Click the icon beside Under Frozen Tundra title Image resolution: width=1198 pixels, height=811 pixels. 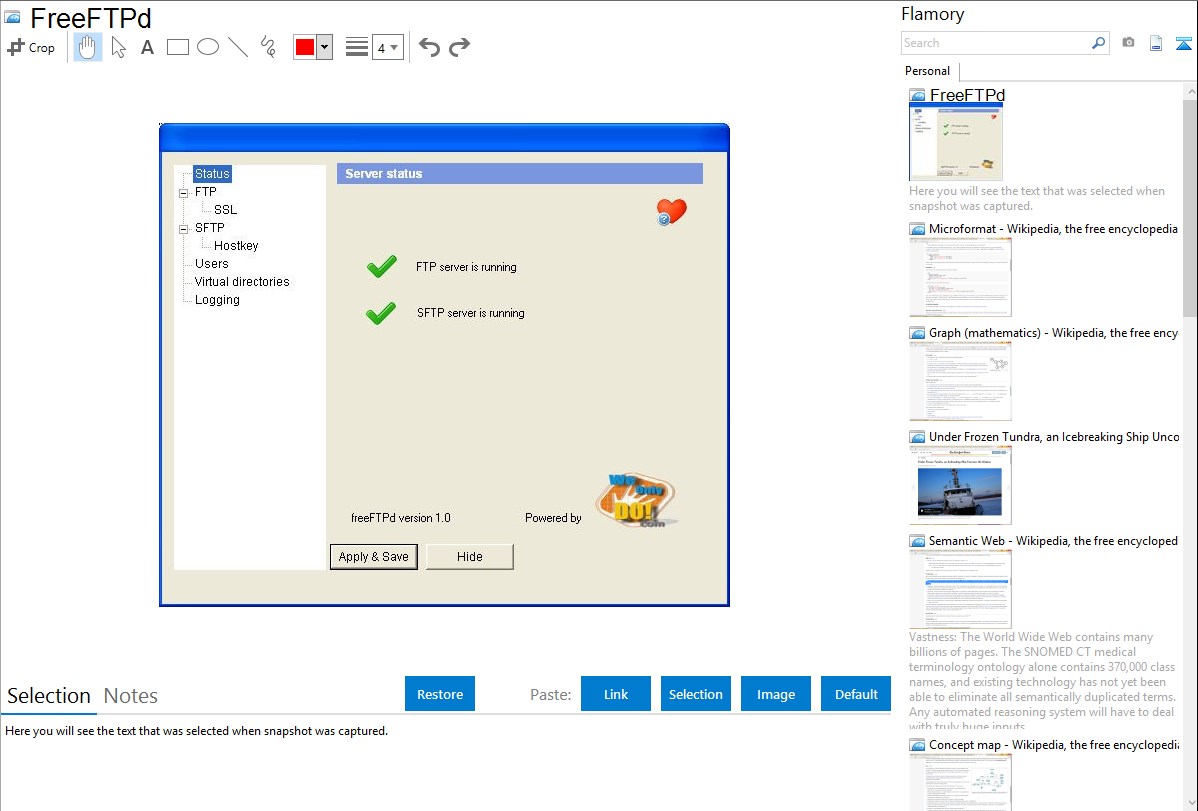click(918, 437)
